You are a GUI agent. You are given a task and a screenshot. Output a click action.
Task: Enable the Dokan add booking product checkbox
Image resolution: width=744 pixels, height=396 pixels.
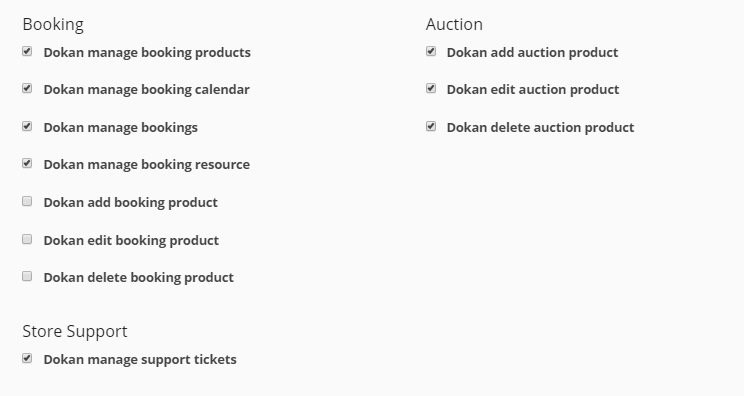(27, 201)
